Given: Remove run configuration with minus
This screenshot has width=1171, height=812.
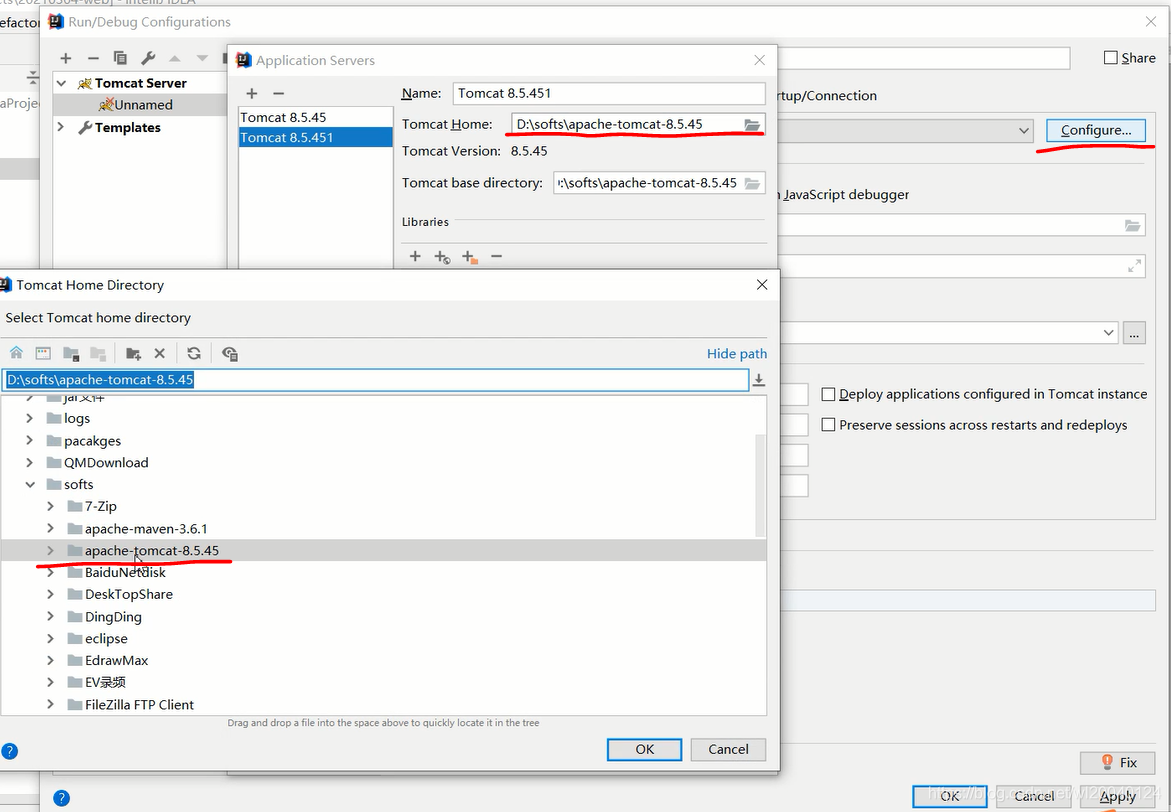Looking at the screenshot, I should pos(93,58).
